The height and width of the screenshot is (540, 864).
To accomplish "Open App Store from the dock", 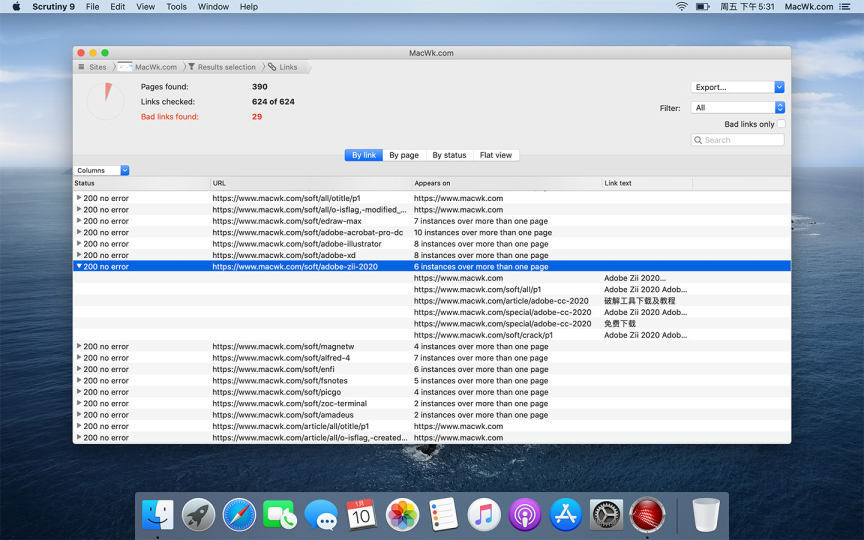I will point(566,515).
